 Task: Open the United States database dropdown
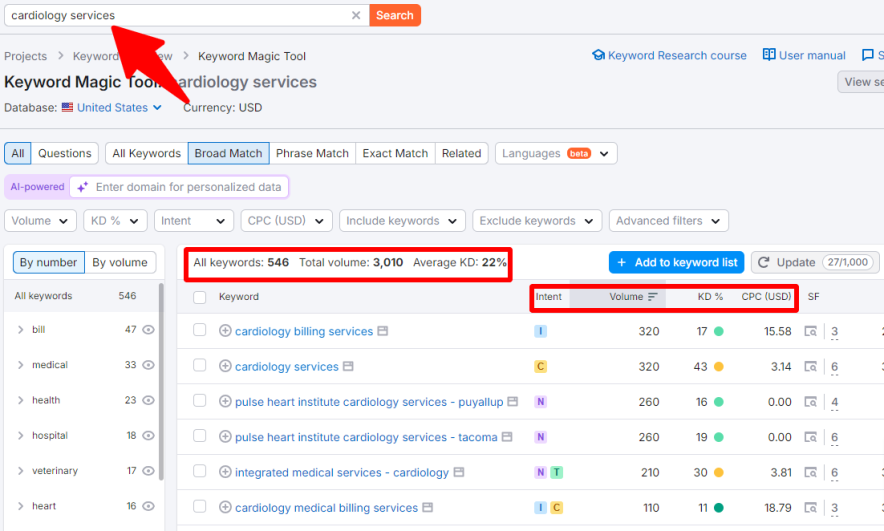pyautogui.click(x=112, y=108)
